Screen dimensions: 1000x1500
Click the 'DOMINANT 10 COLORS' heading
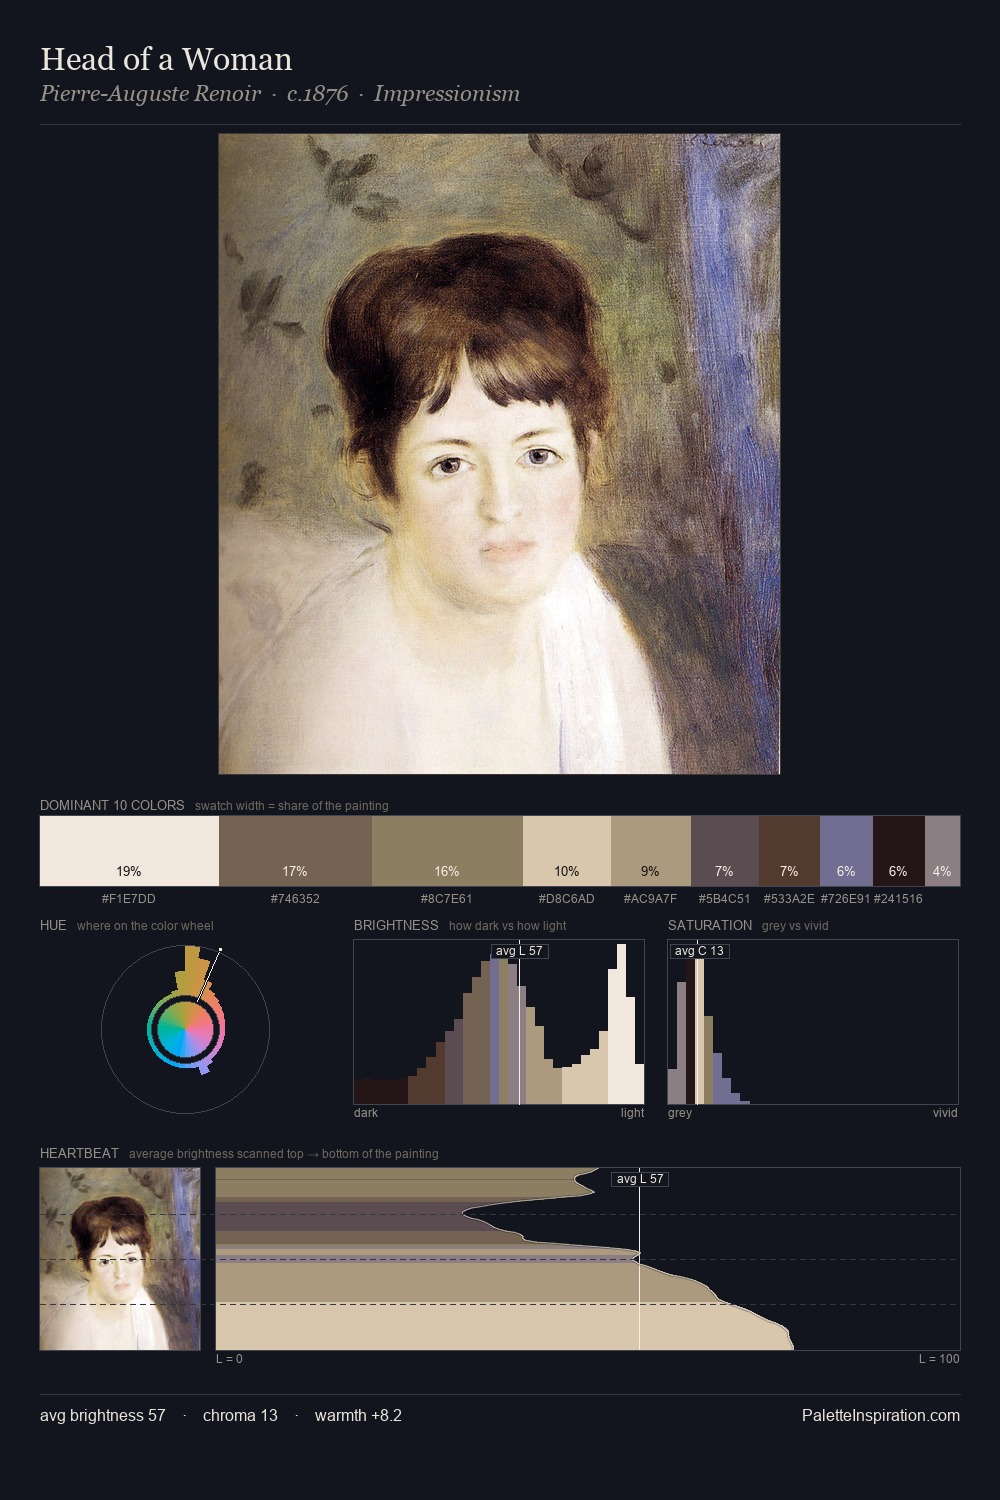pos(112,805)
